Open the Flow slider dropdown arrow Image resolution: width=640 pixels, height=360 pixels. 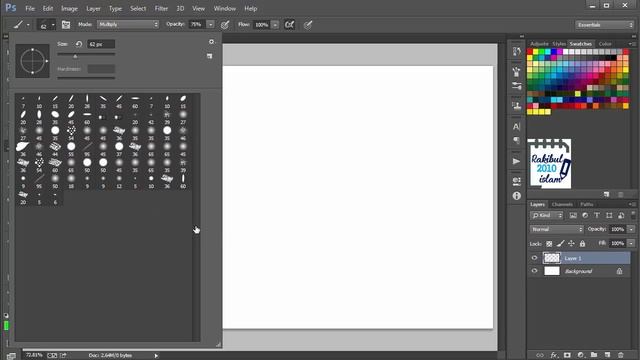[275, 25]
